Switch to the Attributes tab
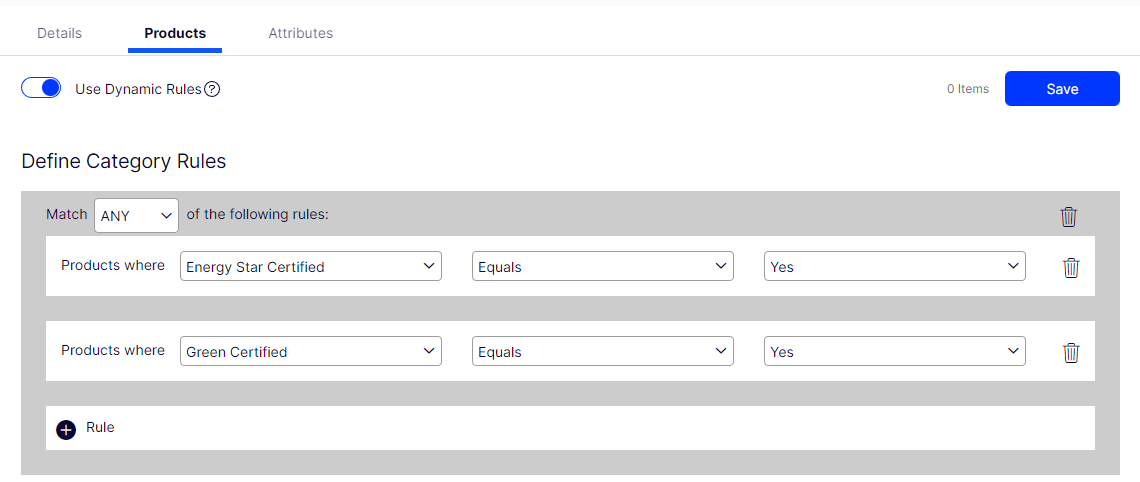Viewport: 1140px width, 482px height. click(x=300, y=33)
